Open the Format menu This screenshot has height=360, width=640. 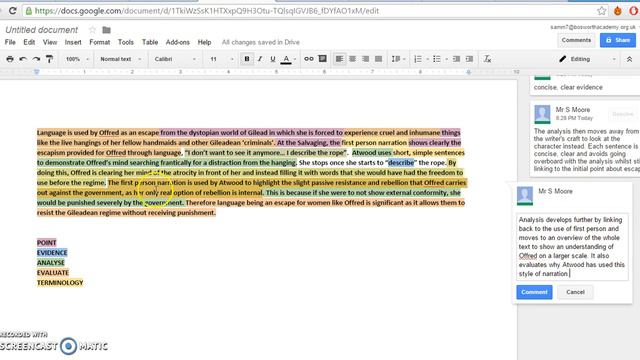[x=100, y=42]
